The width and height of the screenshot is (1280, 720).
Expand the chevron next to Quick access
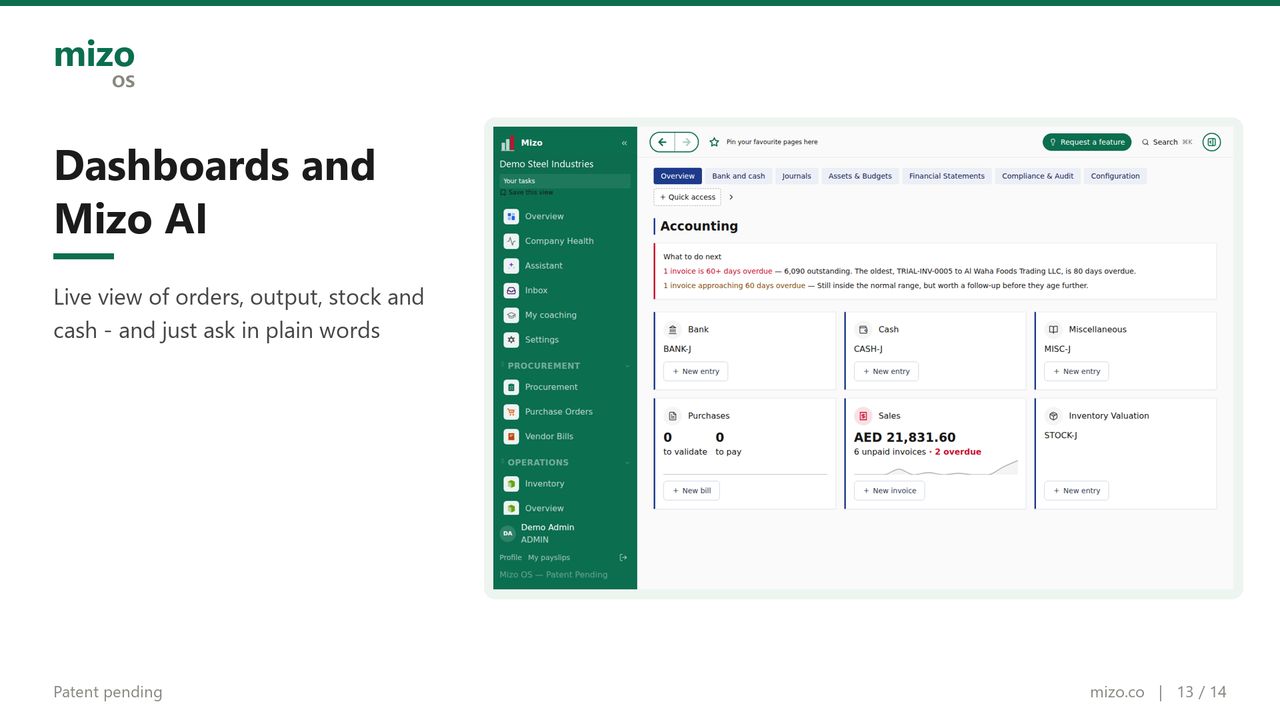click(x=731, y=197)
